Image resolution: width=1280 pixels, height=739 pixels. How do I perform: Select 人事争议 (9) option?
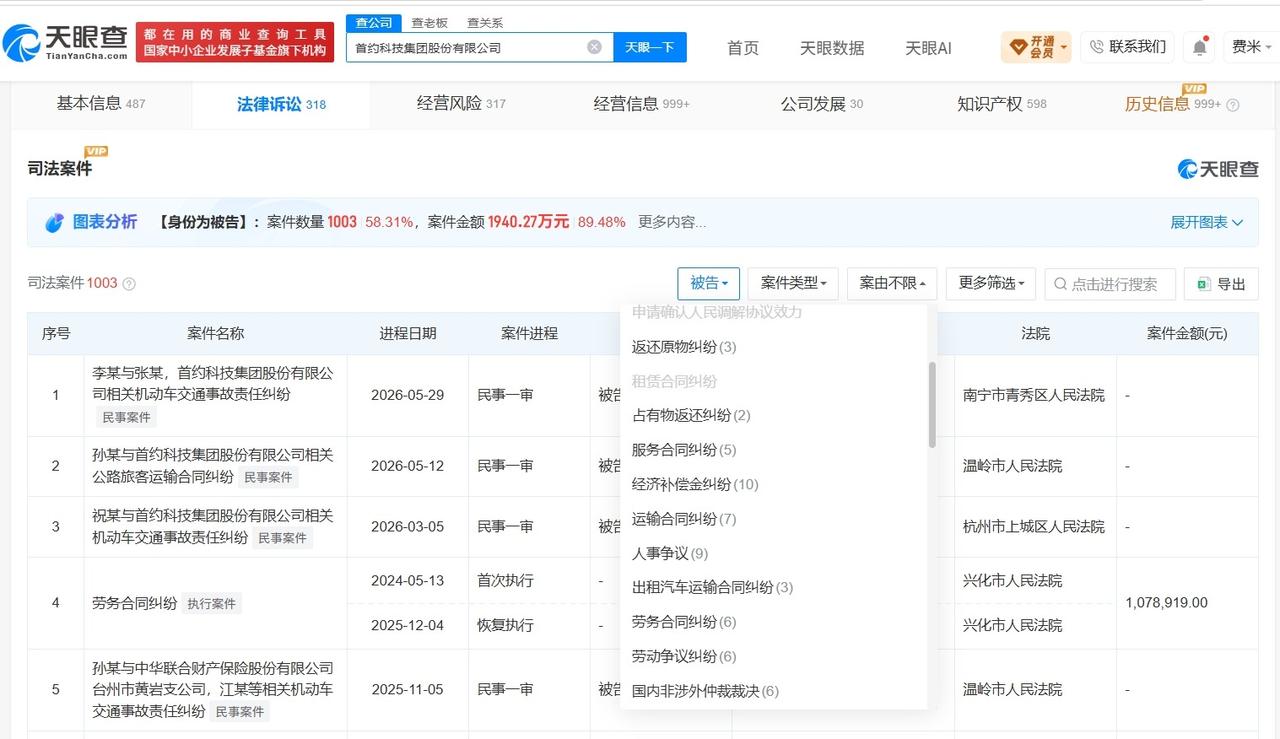coord(670,553)
